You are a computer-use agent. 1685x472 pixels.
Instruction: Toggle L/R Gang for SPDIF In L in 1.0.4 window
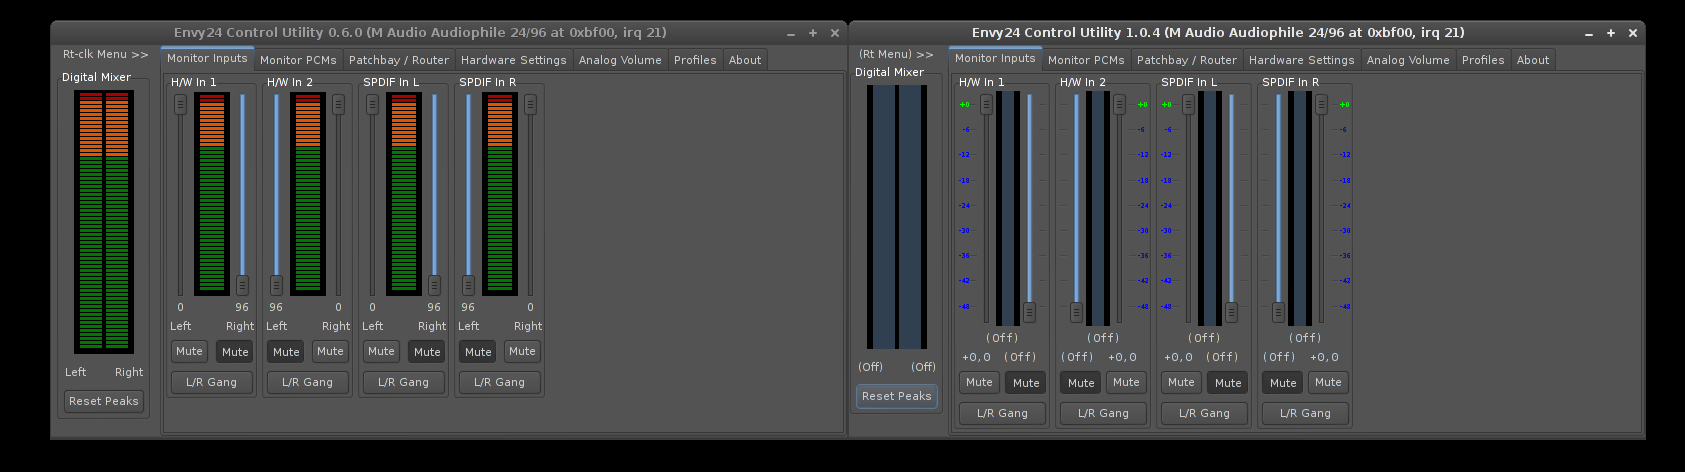click(x=1205, y=413)
